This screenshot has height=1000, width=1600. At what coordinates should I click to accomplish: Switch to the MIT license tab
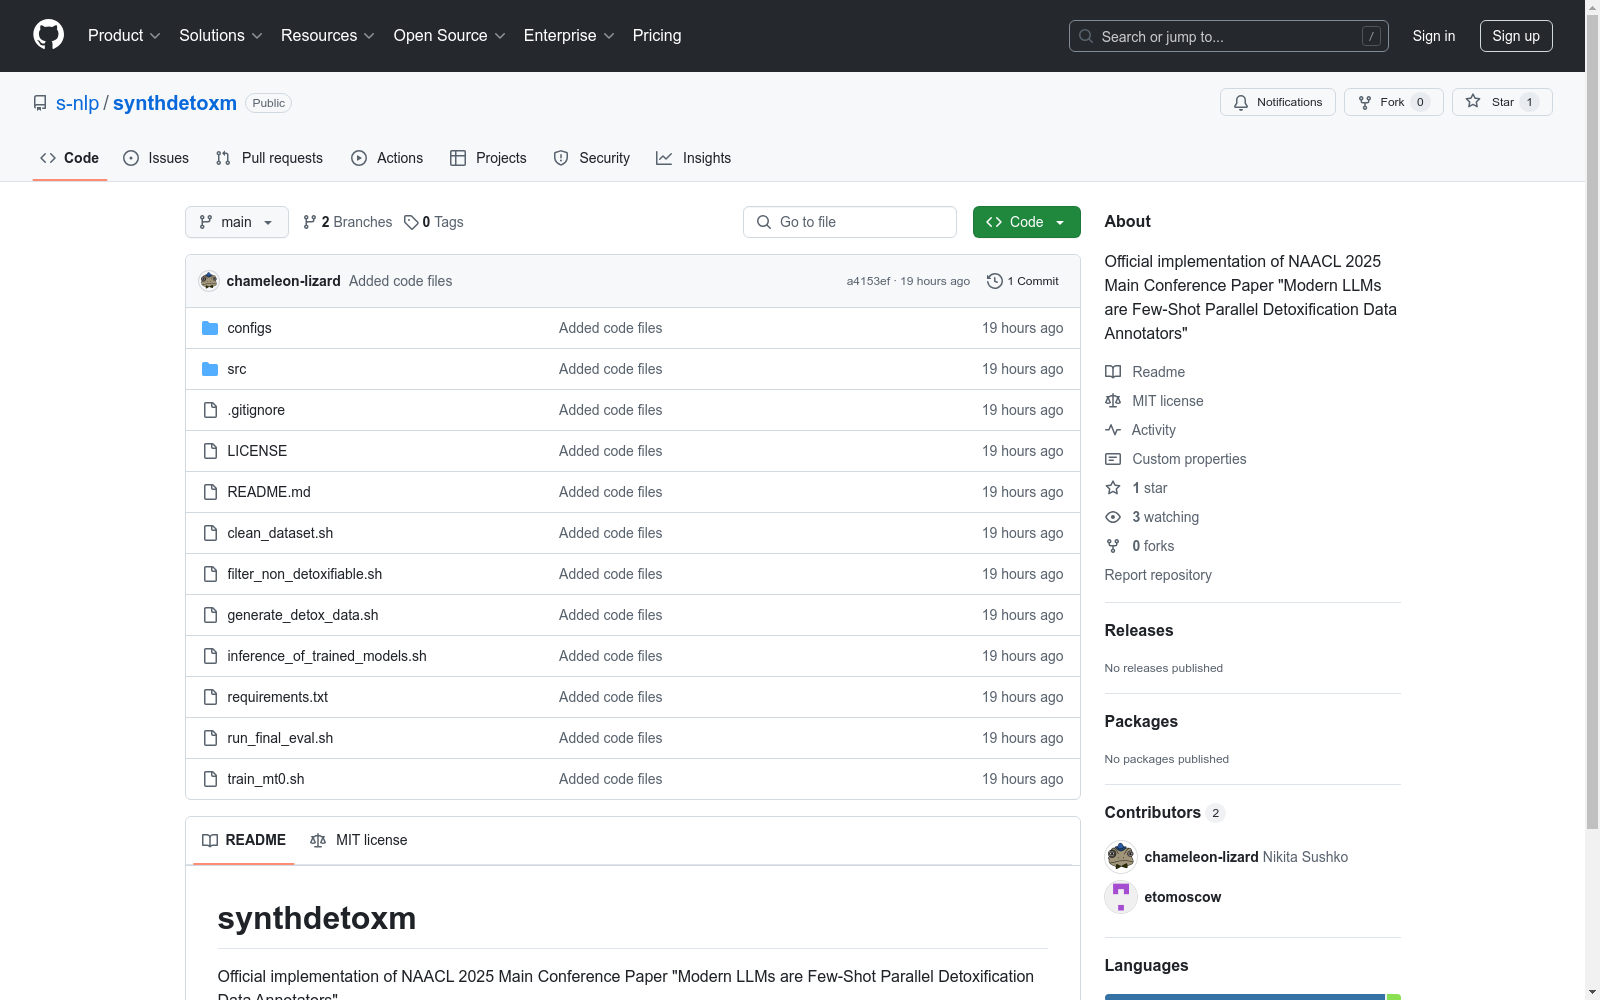click(359, 840)
